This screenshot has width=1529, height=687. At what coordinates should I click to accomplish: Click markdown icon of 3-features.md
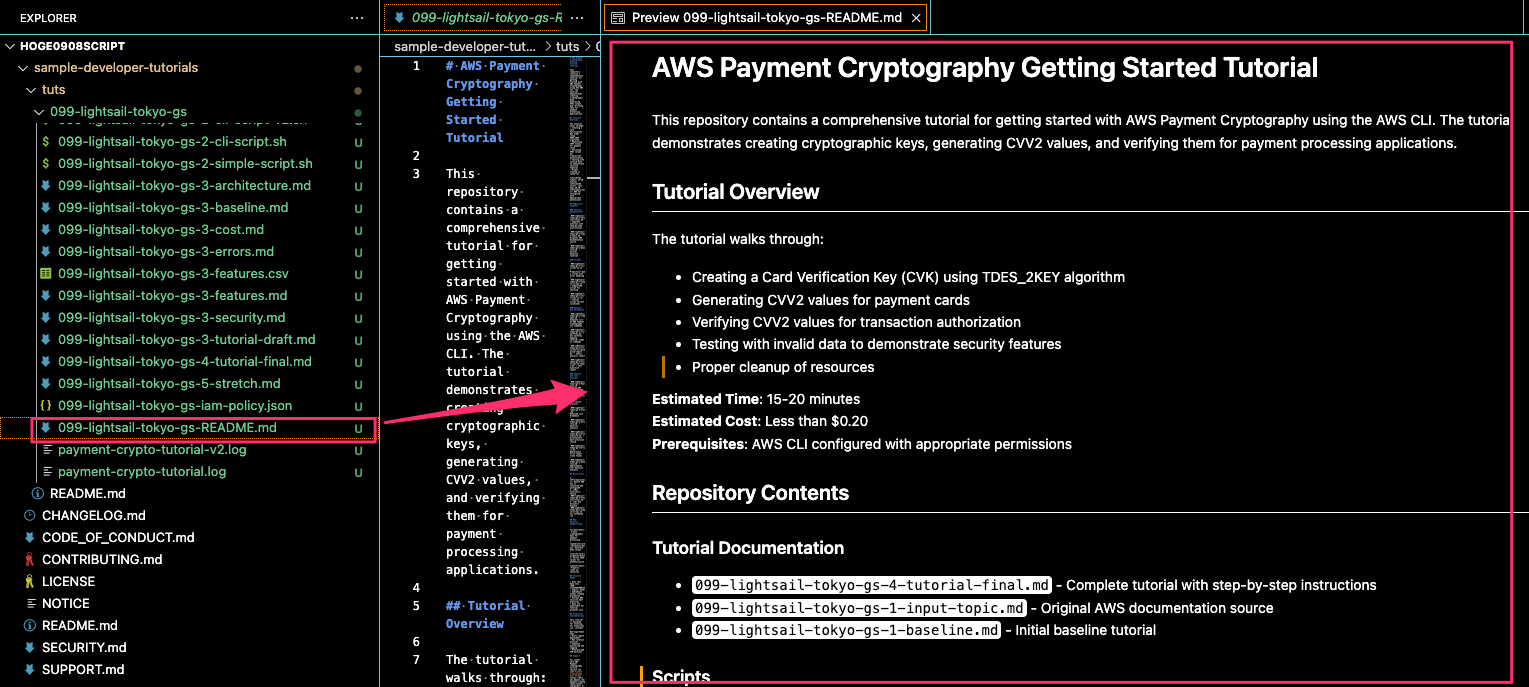[46, 296]
